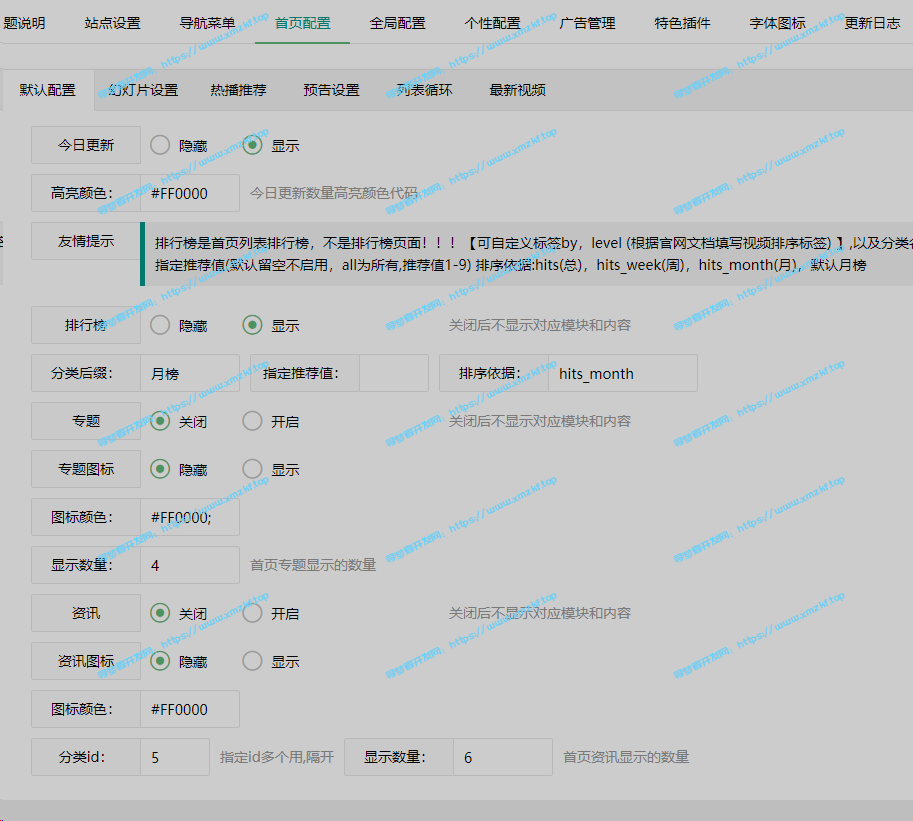Set 今日更新 to 显示
This screenshot has width=913, height=821.
pyautogui.click(x=252, y=145)
